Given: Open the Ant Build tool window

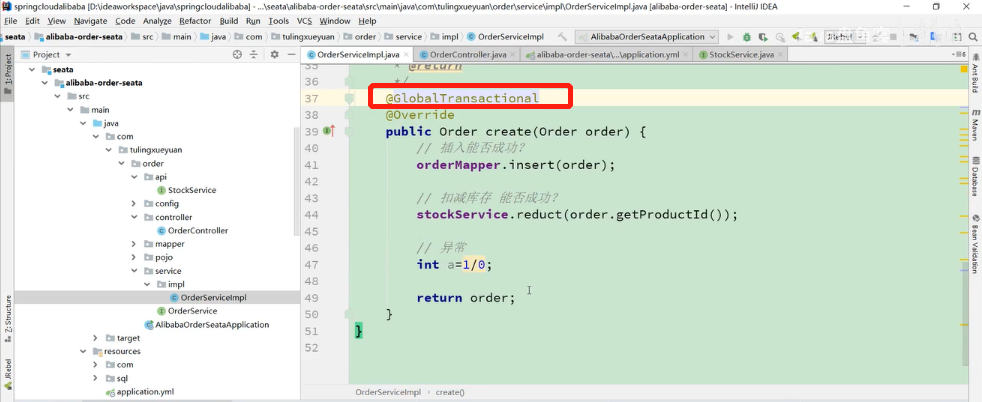Looking at the screenshot, I should (x=975, y=73).
